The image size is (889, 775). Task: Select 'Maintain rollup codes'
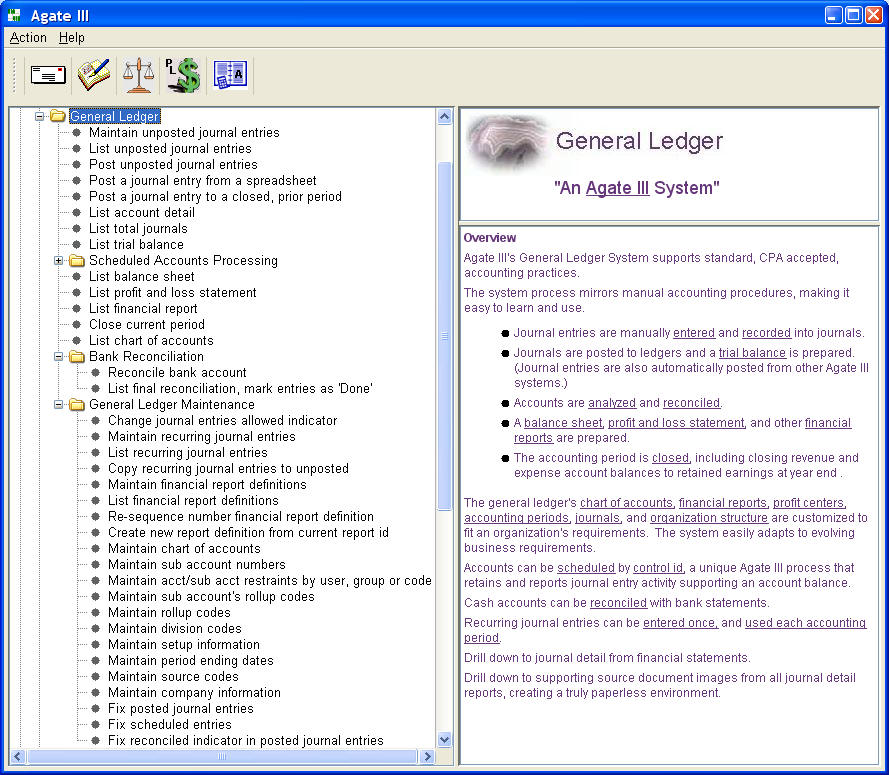point(169,613)
